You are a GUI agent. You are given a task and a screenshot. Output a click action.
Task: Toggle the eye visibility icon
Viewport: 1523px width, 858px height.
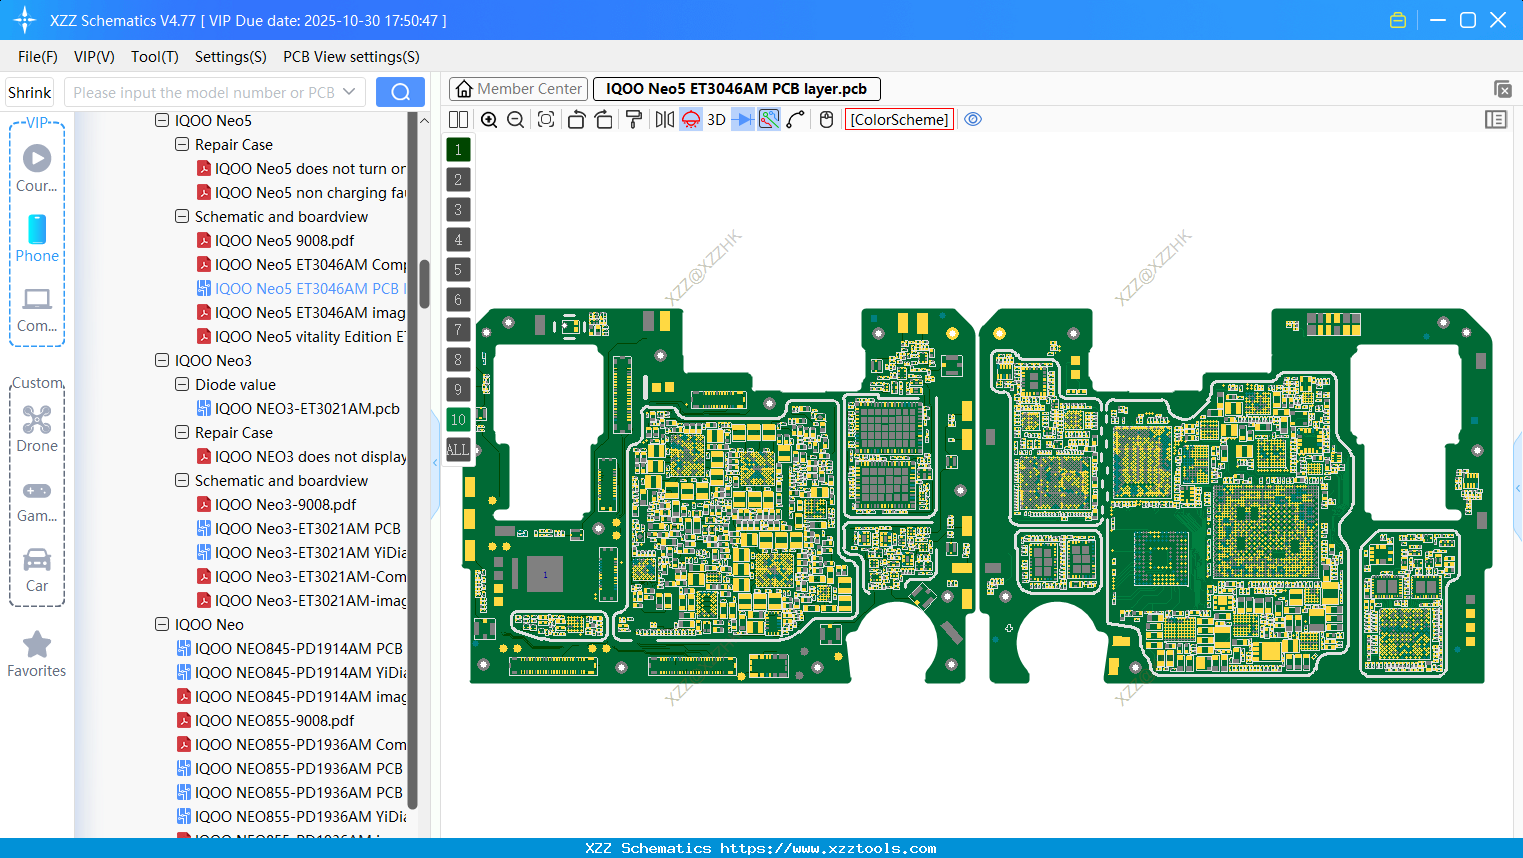973,120
